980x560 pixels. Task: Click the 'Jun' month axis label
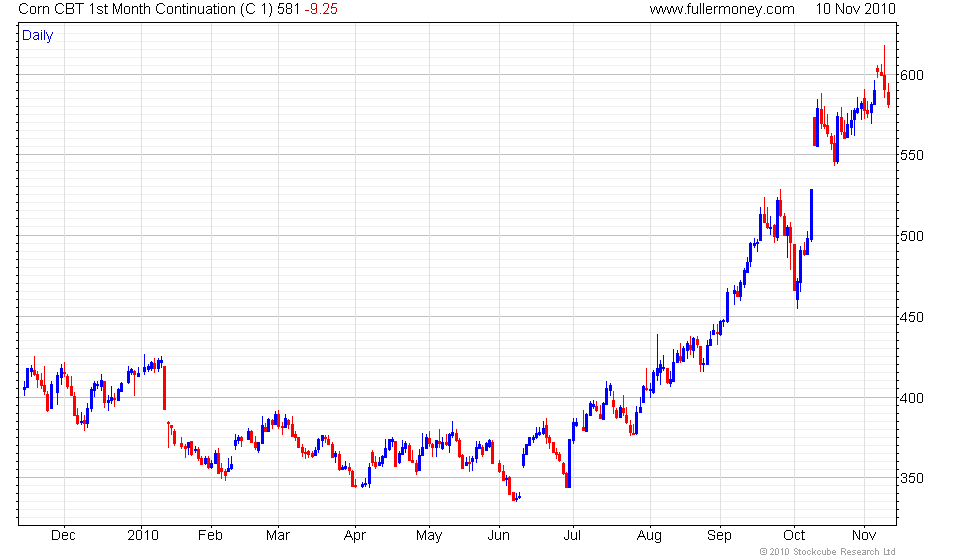[x=498, y=536]
